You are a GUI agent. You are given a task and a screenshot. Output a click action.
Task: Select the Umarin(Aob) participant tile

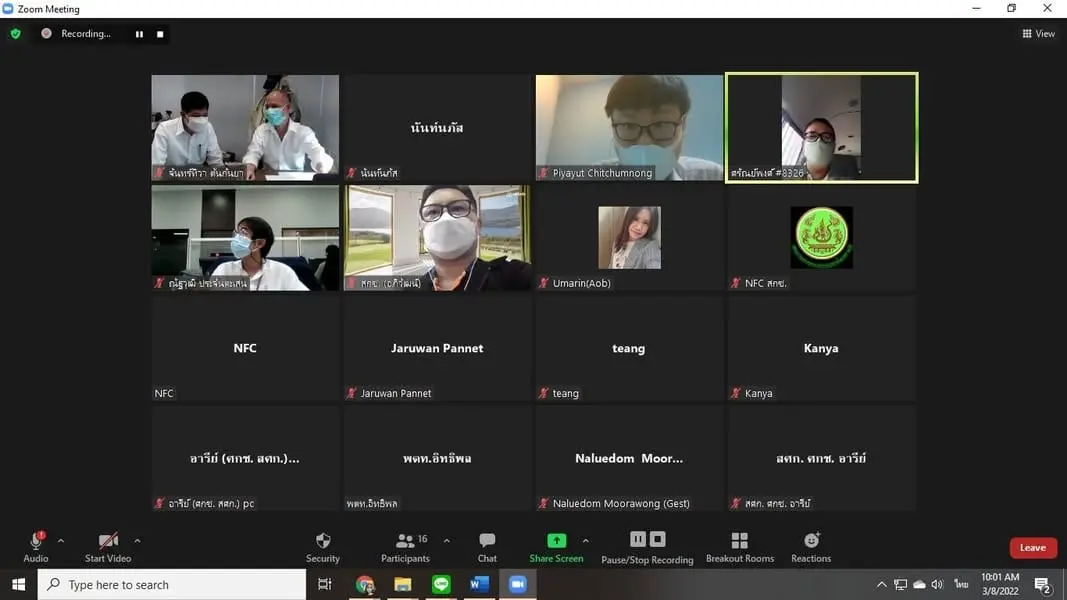[x=629, y=237]
